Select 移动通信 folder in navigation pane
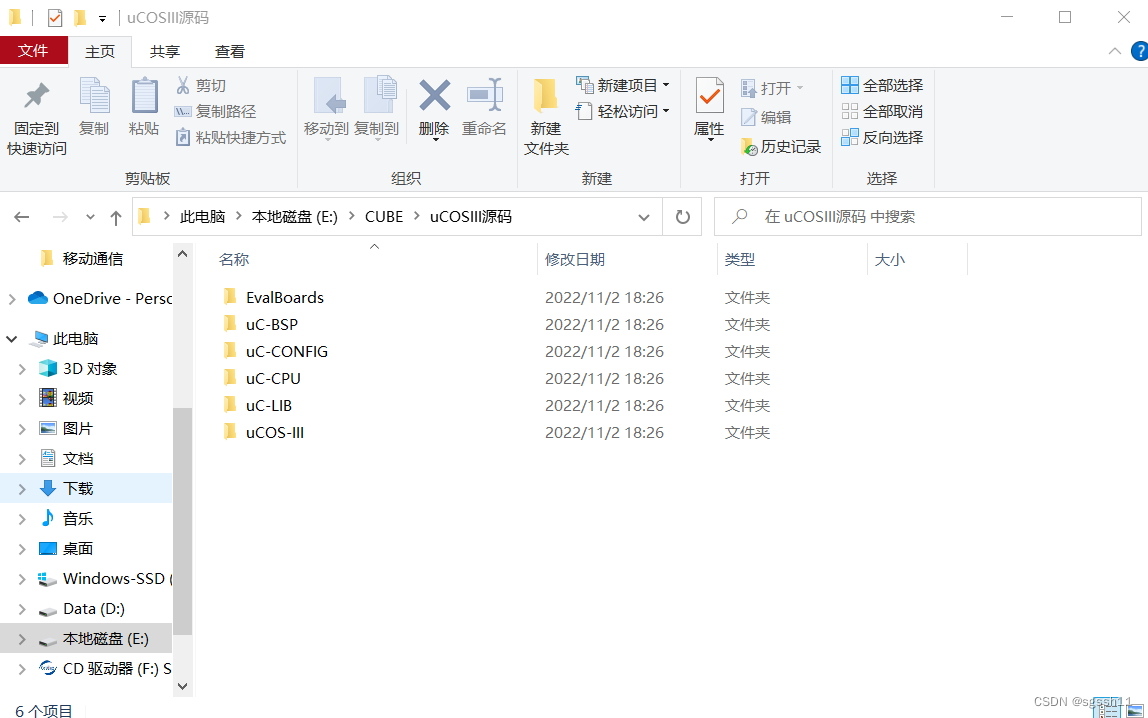 click(92, 258)
